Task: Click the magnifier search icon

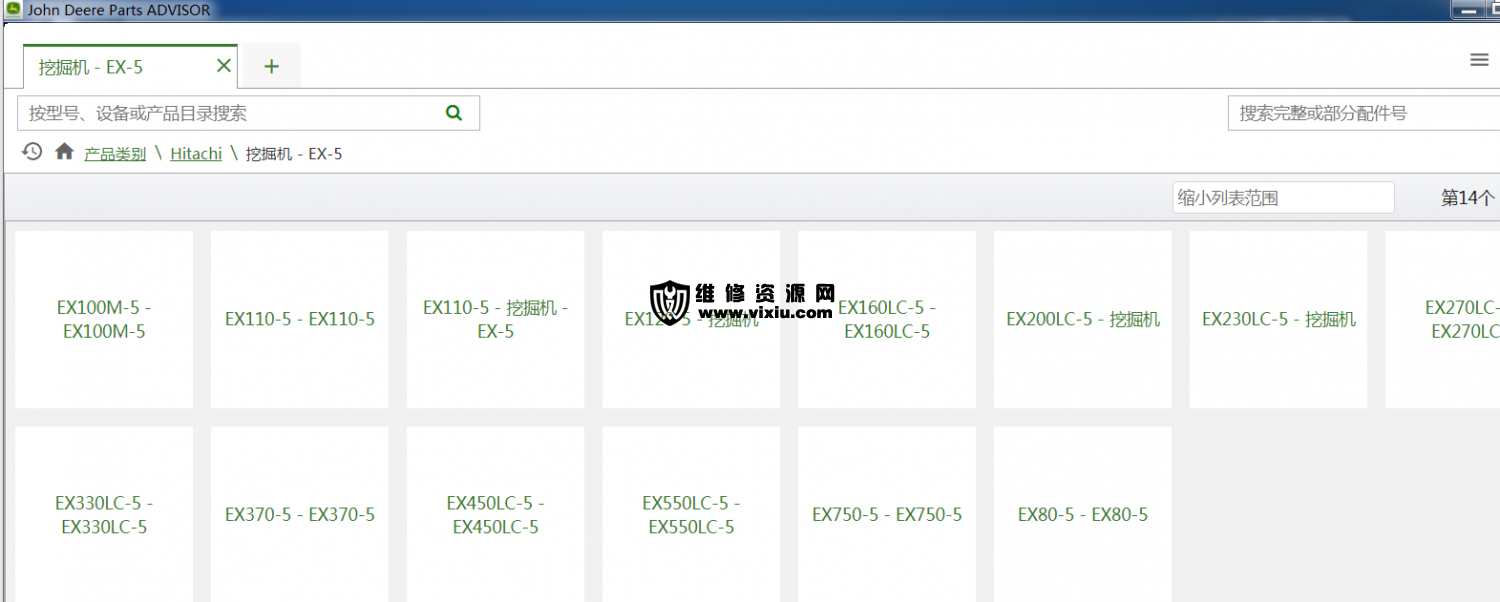Action: coord(454,113)
